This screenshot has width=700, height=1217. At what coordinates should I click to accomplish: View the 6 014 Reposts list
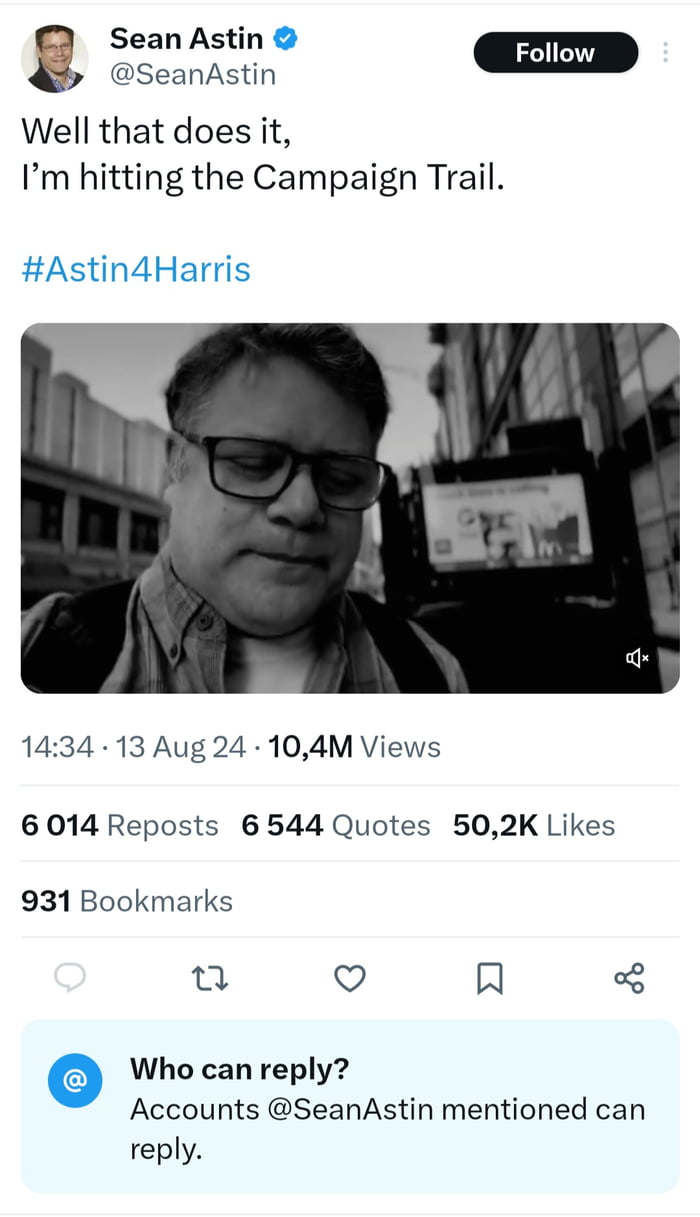click(119, 825)
